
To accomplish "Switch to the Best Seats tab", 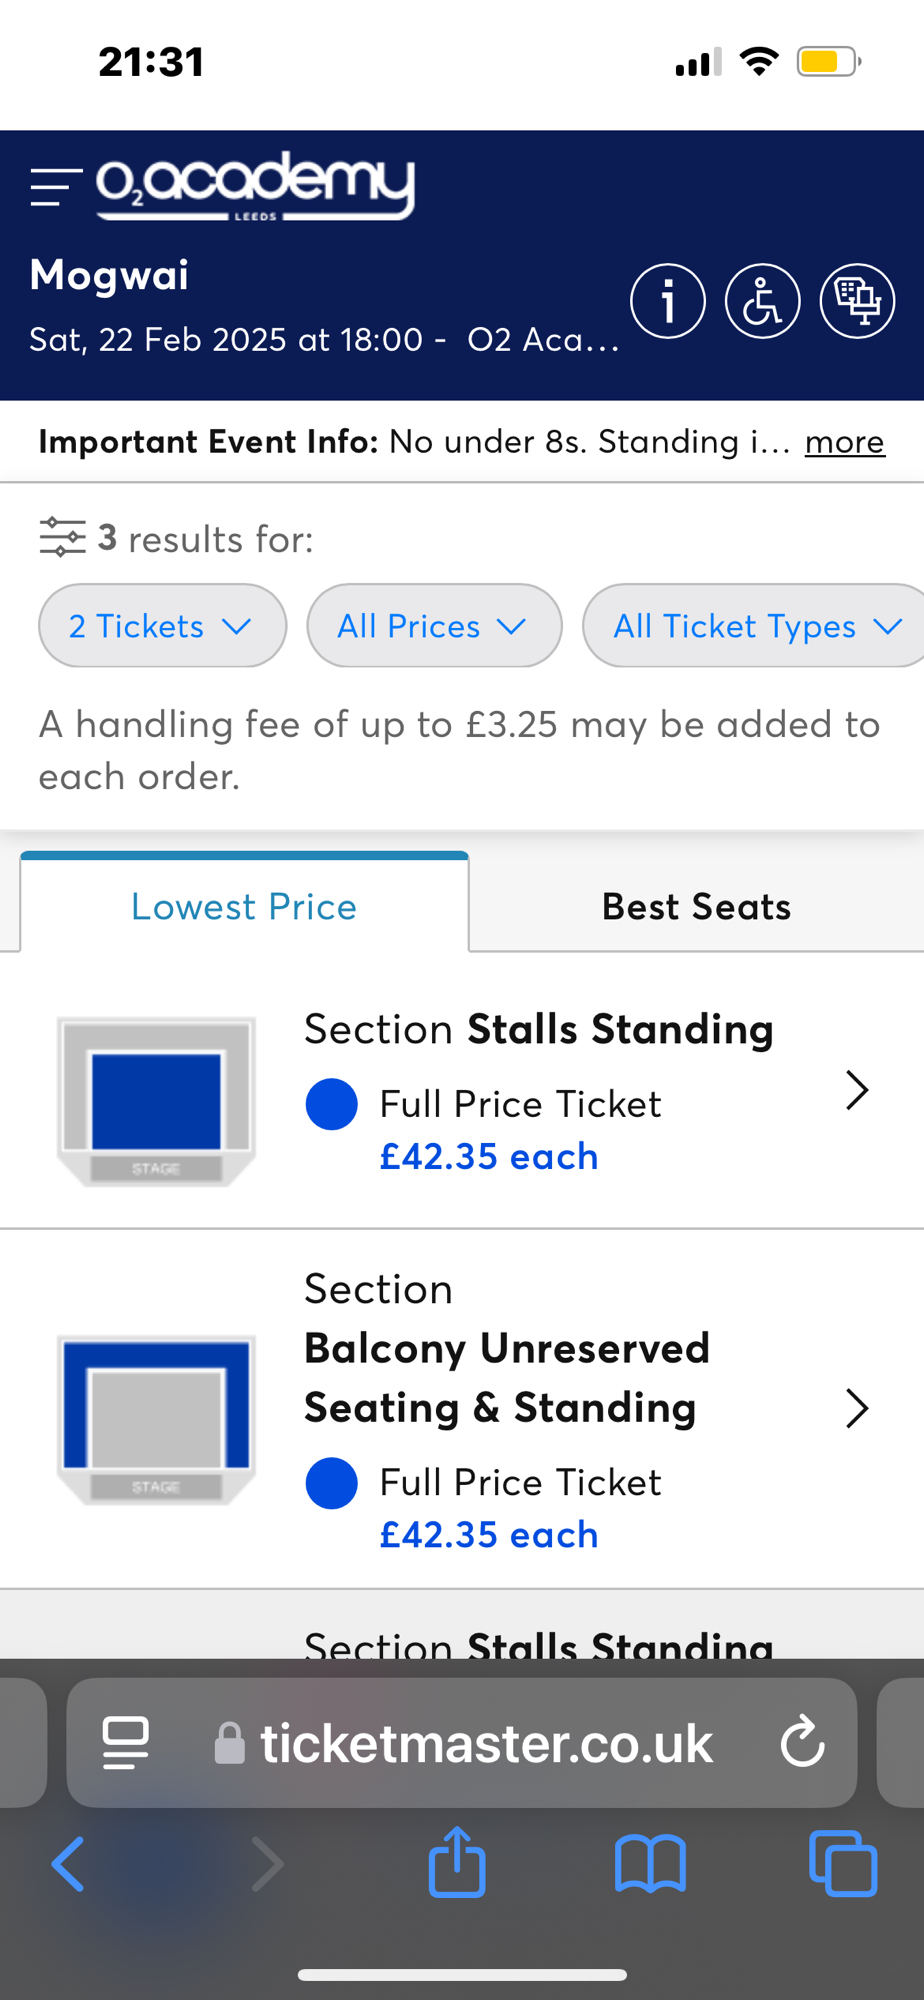I will (x=696, y=906).
